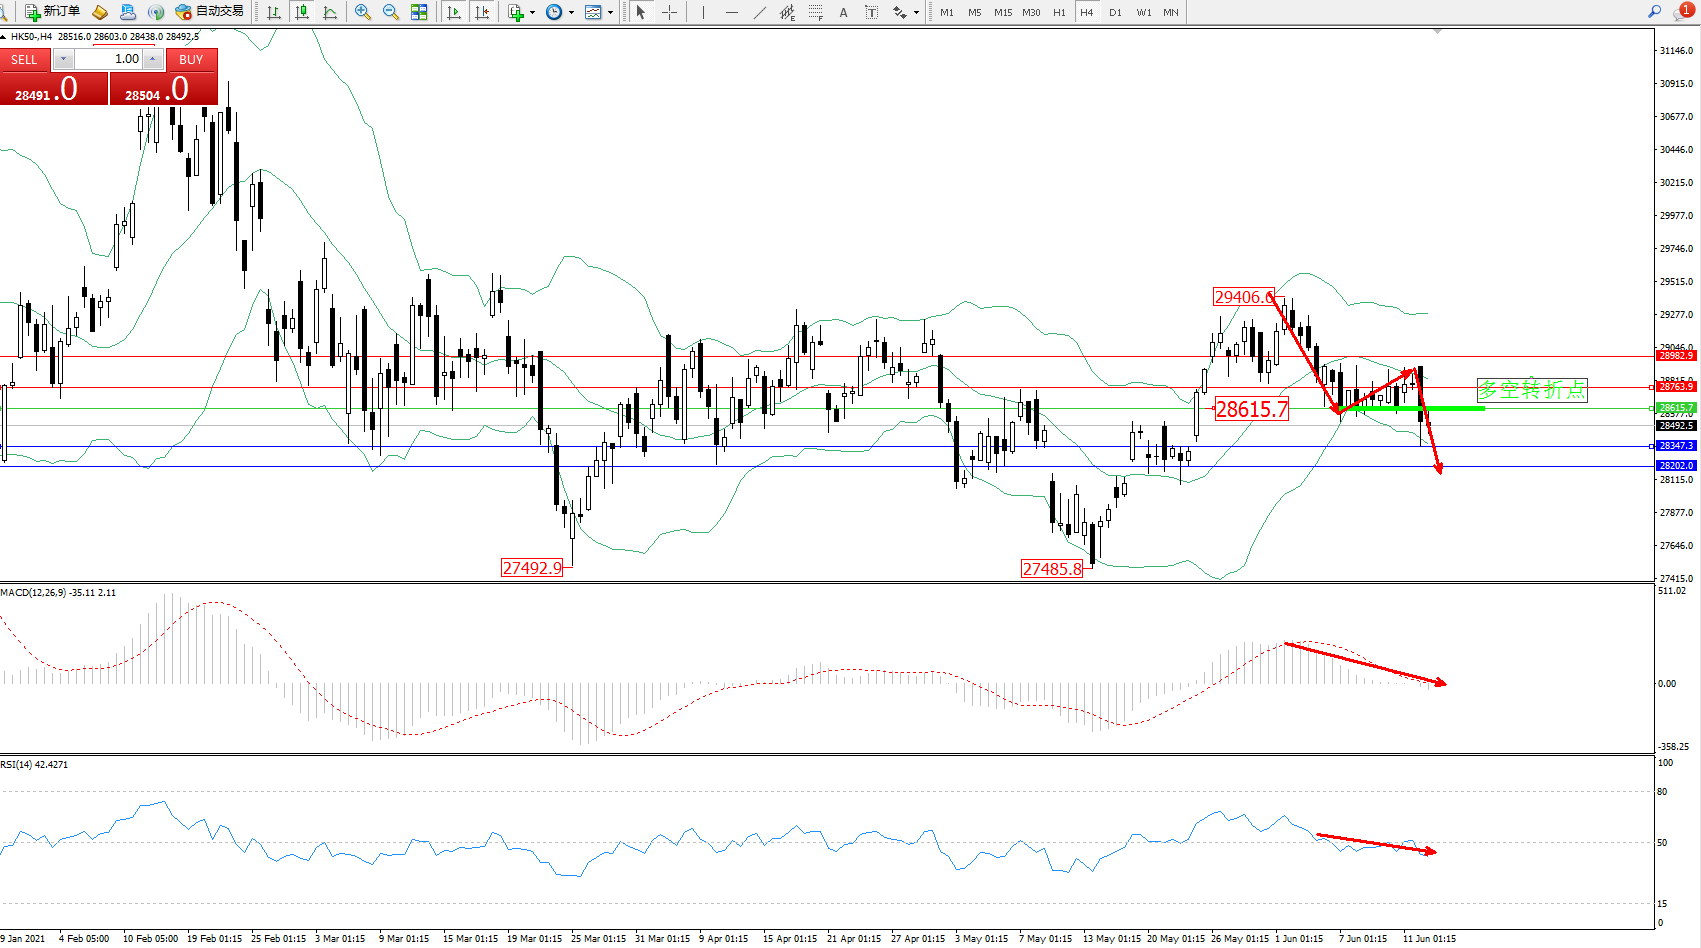Pick the trendline drawing tool
This screenshot has width=1701, height=948.
(760, 12)
